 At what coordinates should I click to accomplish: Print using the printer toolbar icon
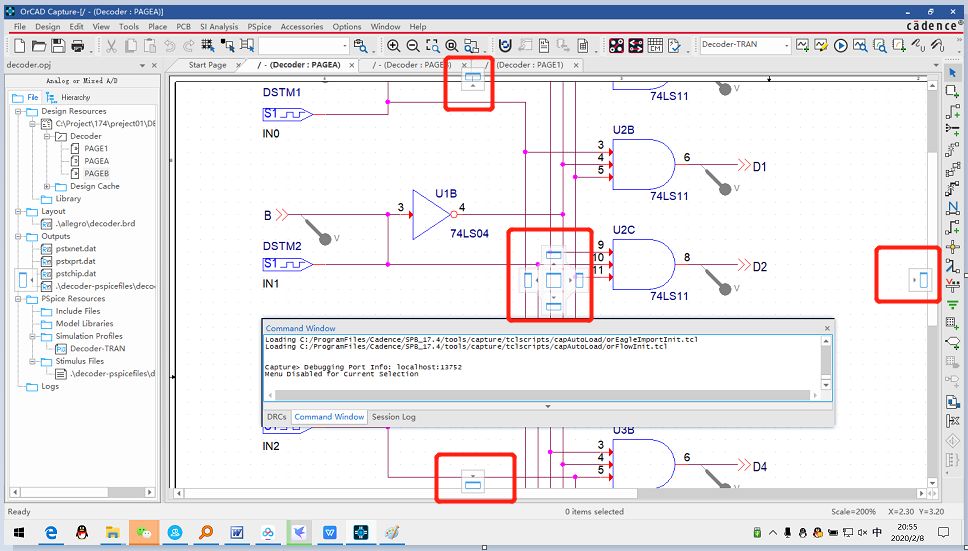point(77,46)
